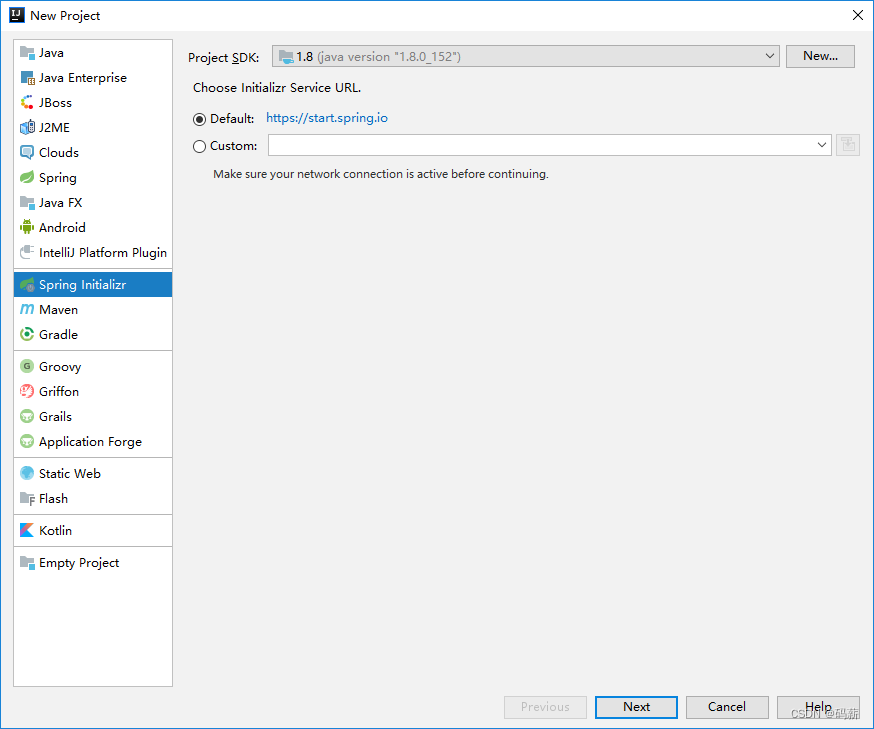
Task: Open the Project SDK dropdown
Action: 769,56
